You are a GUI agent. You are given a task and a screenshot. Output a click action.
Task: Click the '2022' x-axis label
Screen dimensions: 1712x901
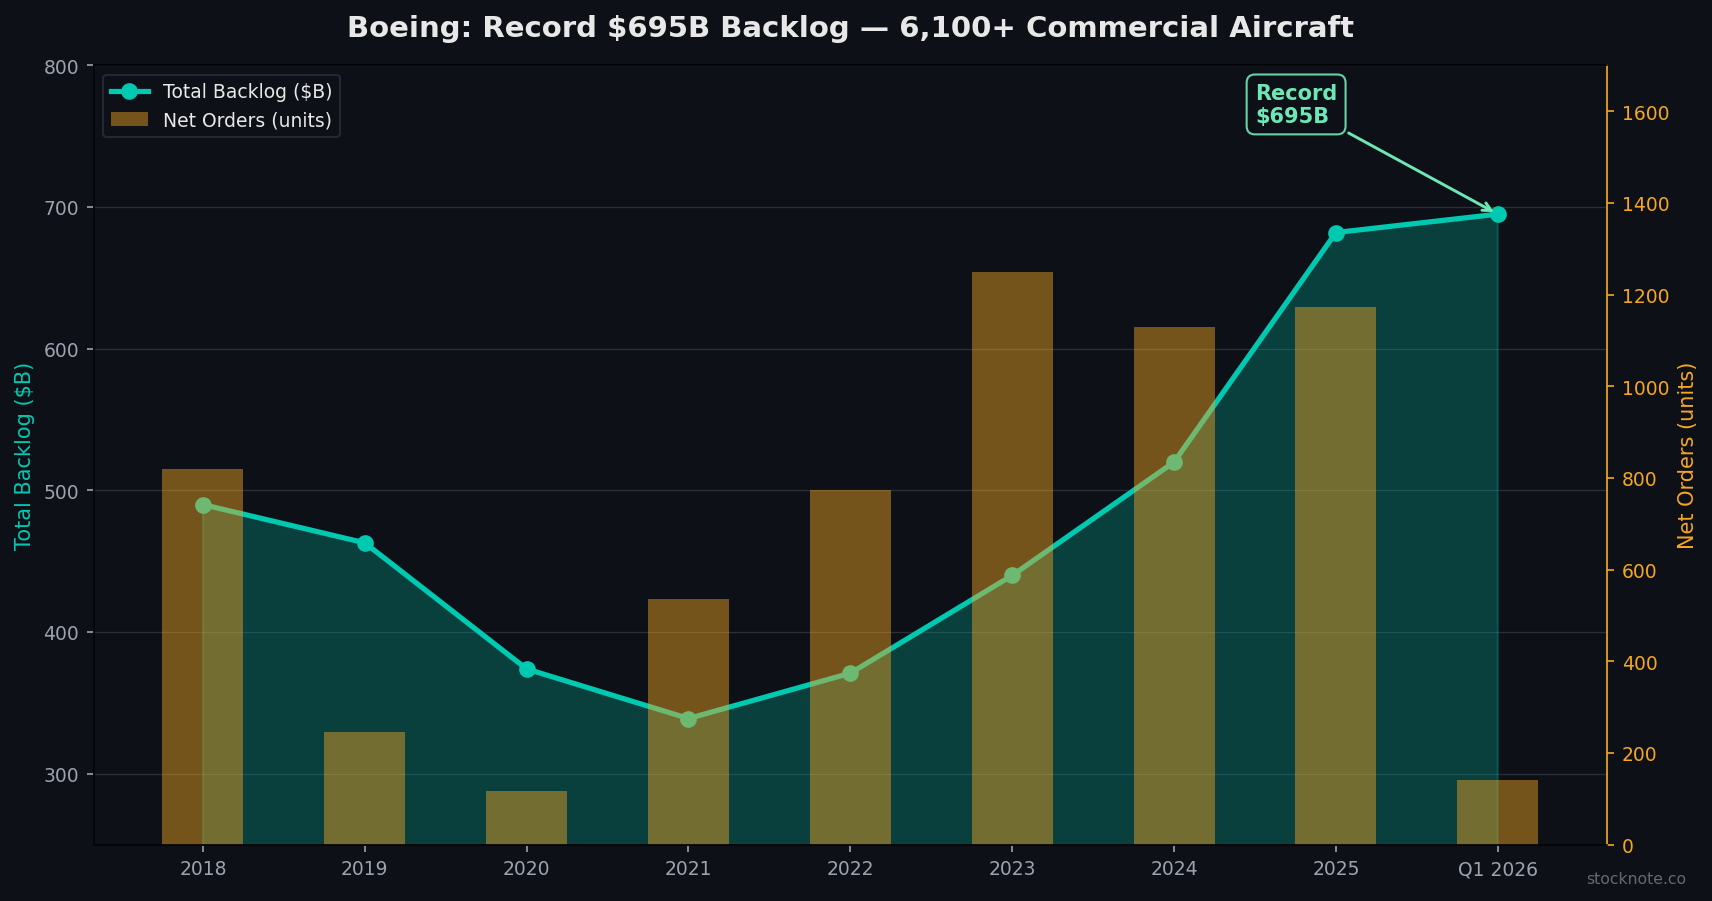pos(850,869)
